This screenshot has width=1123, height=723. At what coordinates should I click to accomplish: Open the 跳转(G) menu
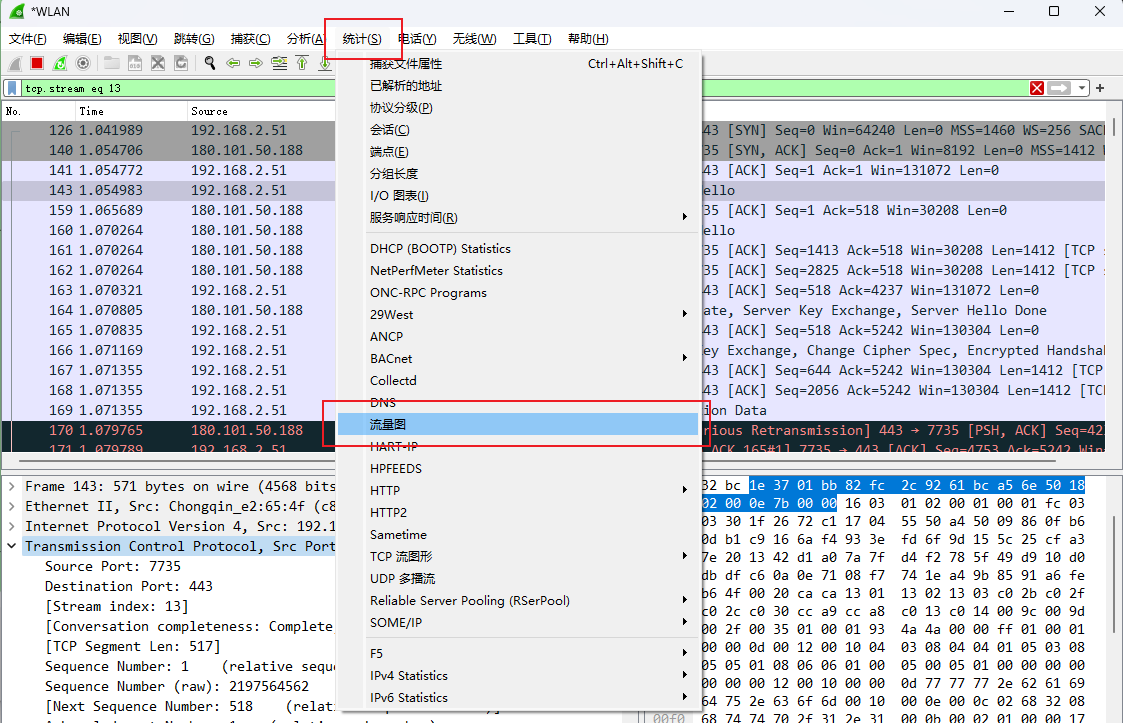194,39
